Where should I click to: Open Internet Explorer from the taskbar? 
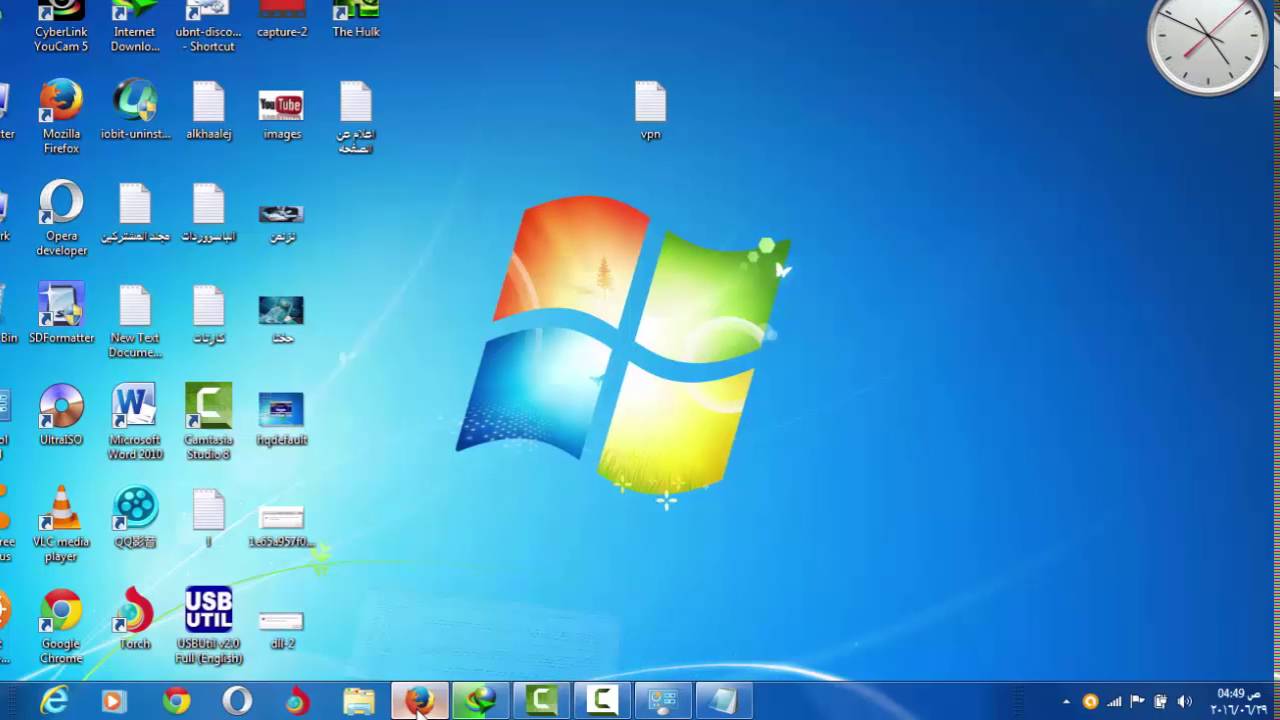[x=54, y=701]
